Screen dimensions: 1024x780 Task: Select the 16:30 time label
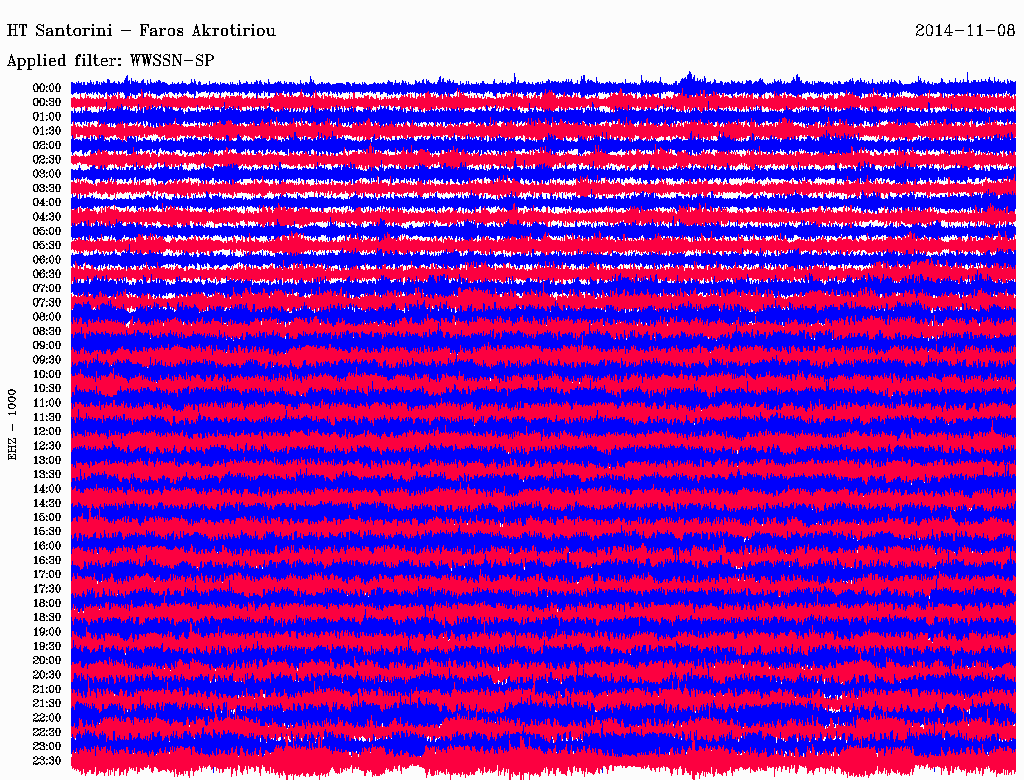(47, 560)
